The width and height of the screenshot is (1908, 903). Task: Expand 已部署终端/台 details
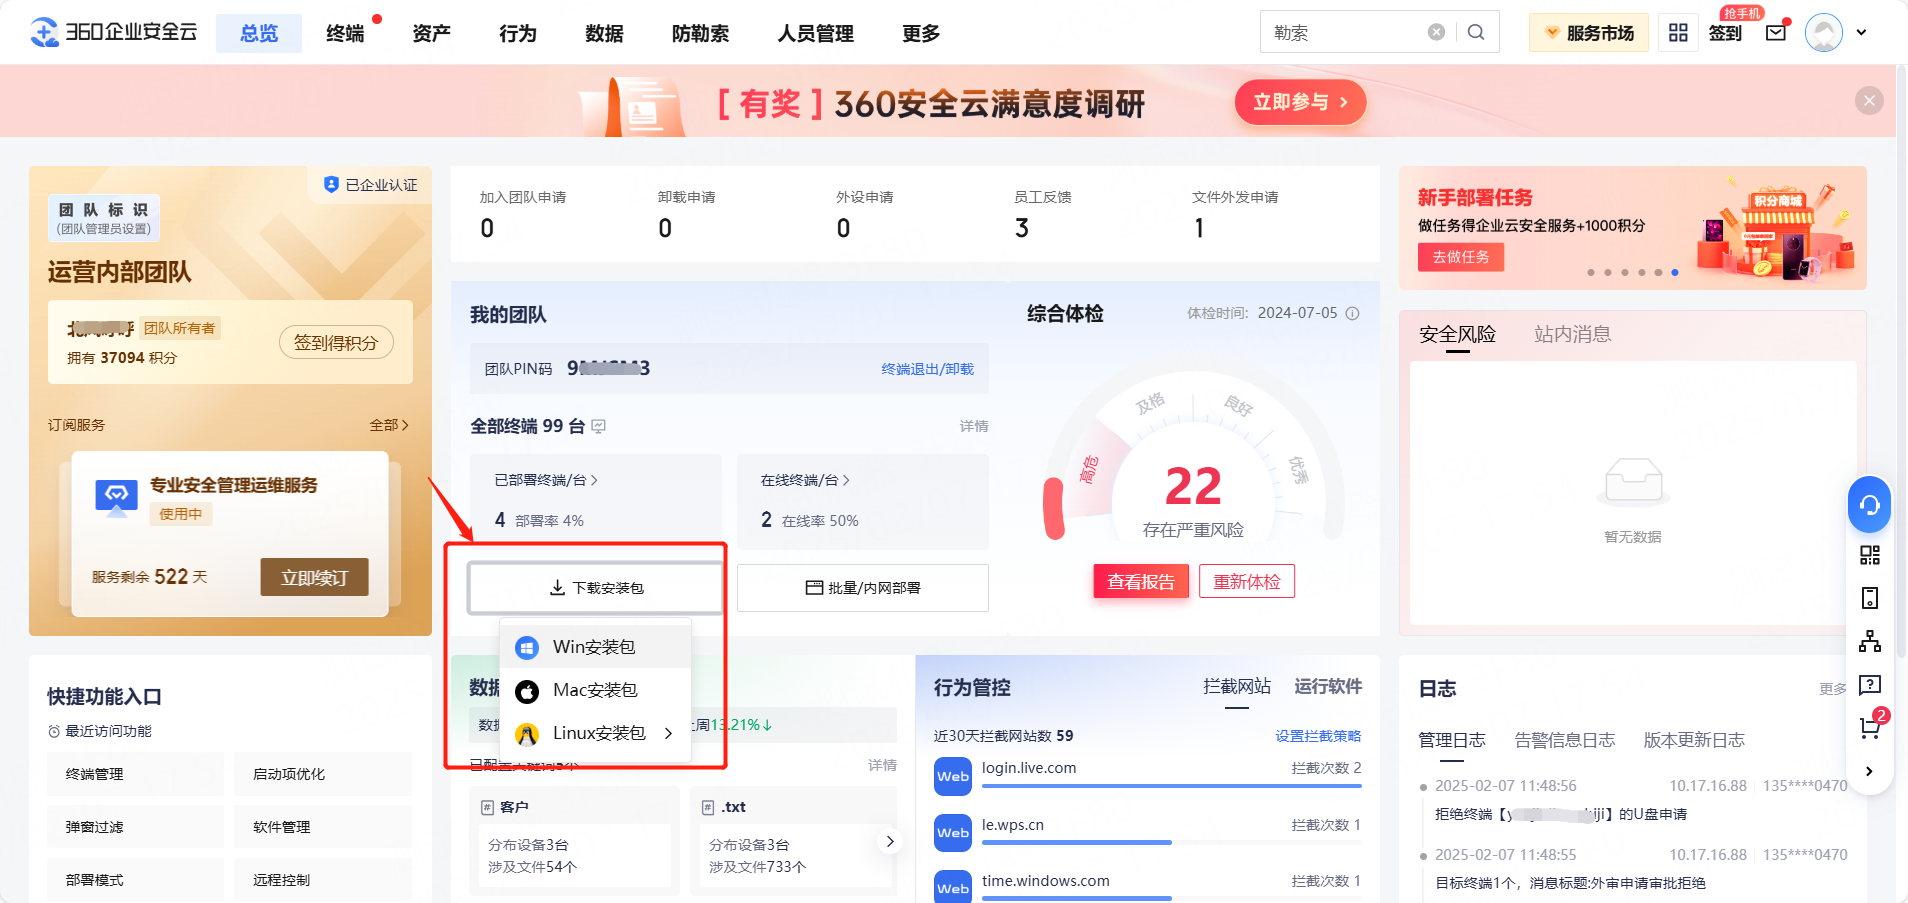pos(546,480)
